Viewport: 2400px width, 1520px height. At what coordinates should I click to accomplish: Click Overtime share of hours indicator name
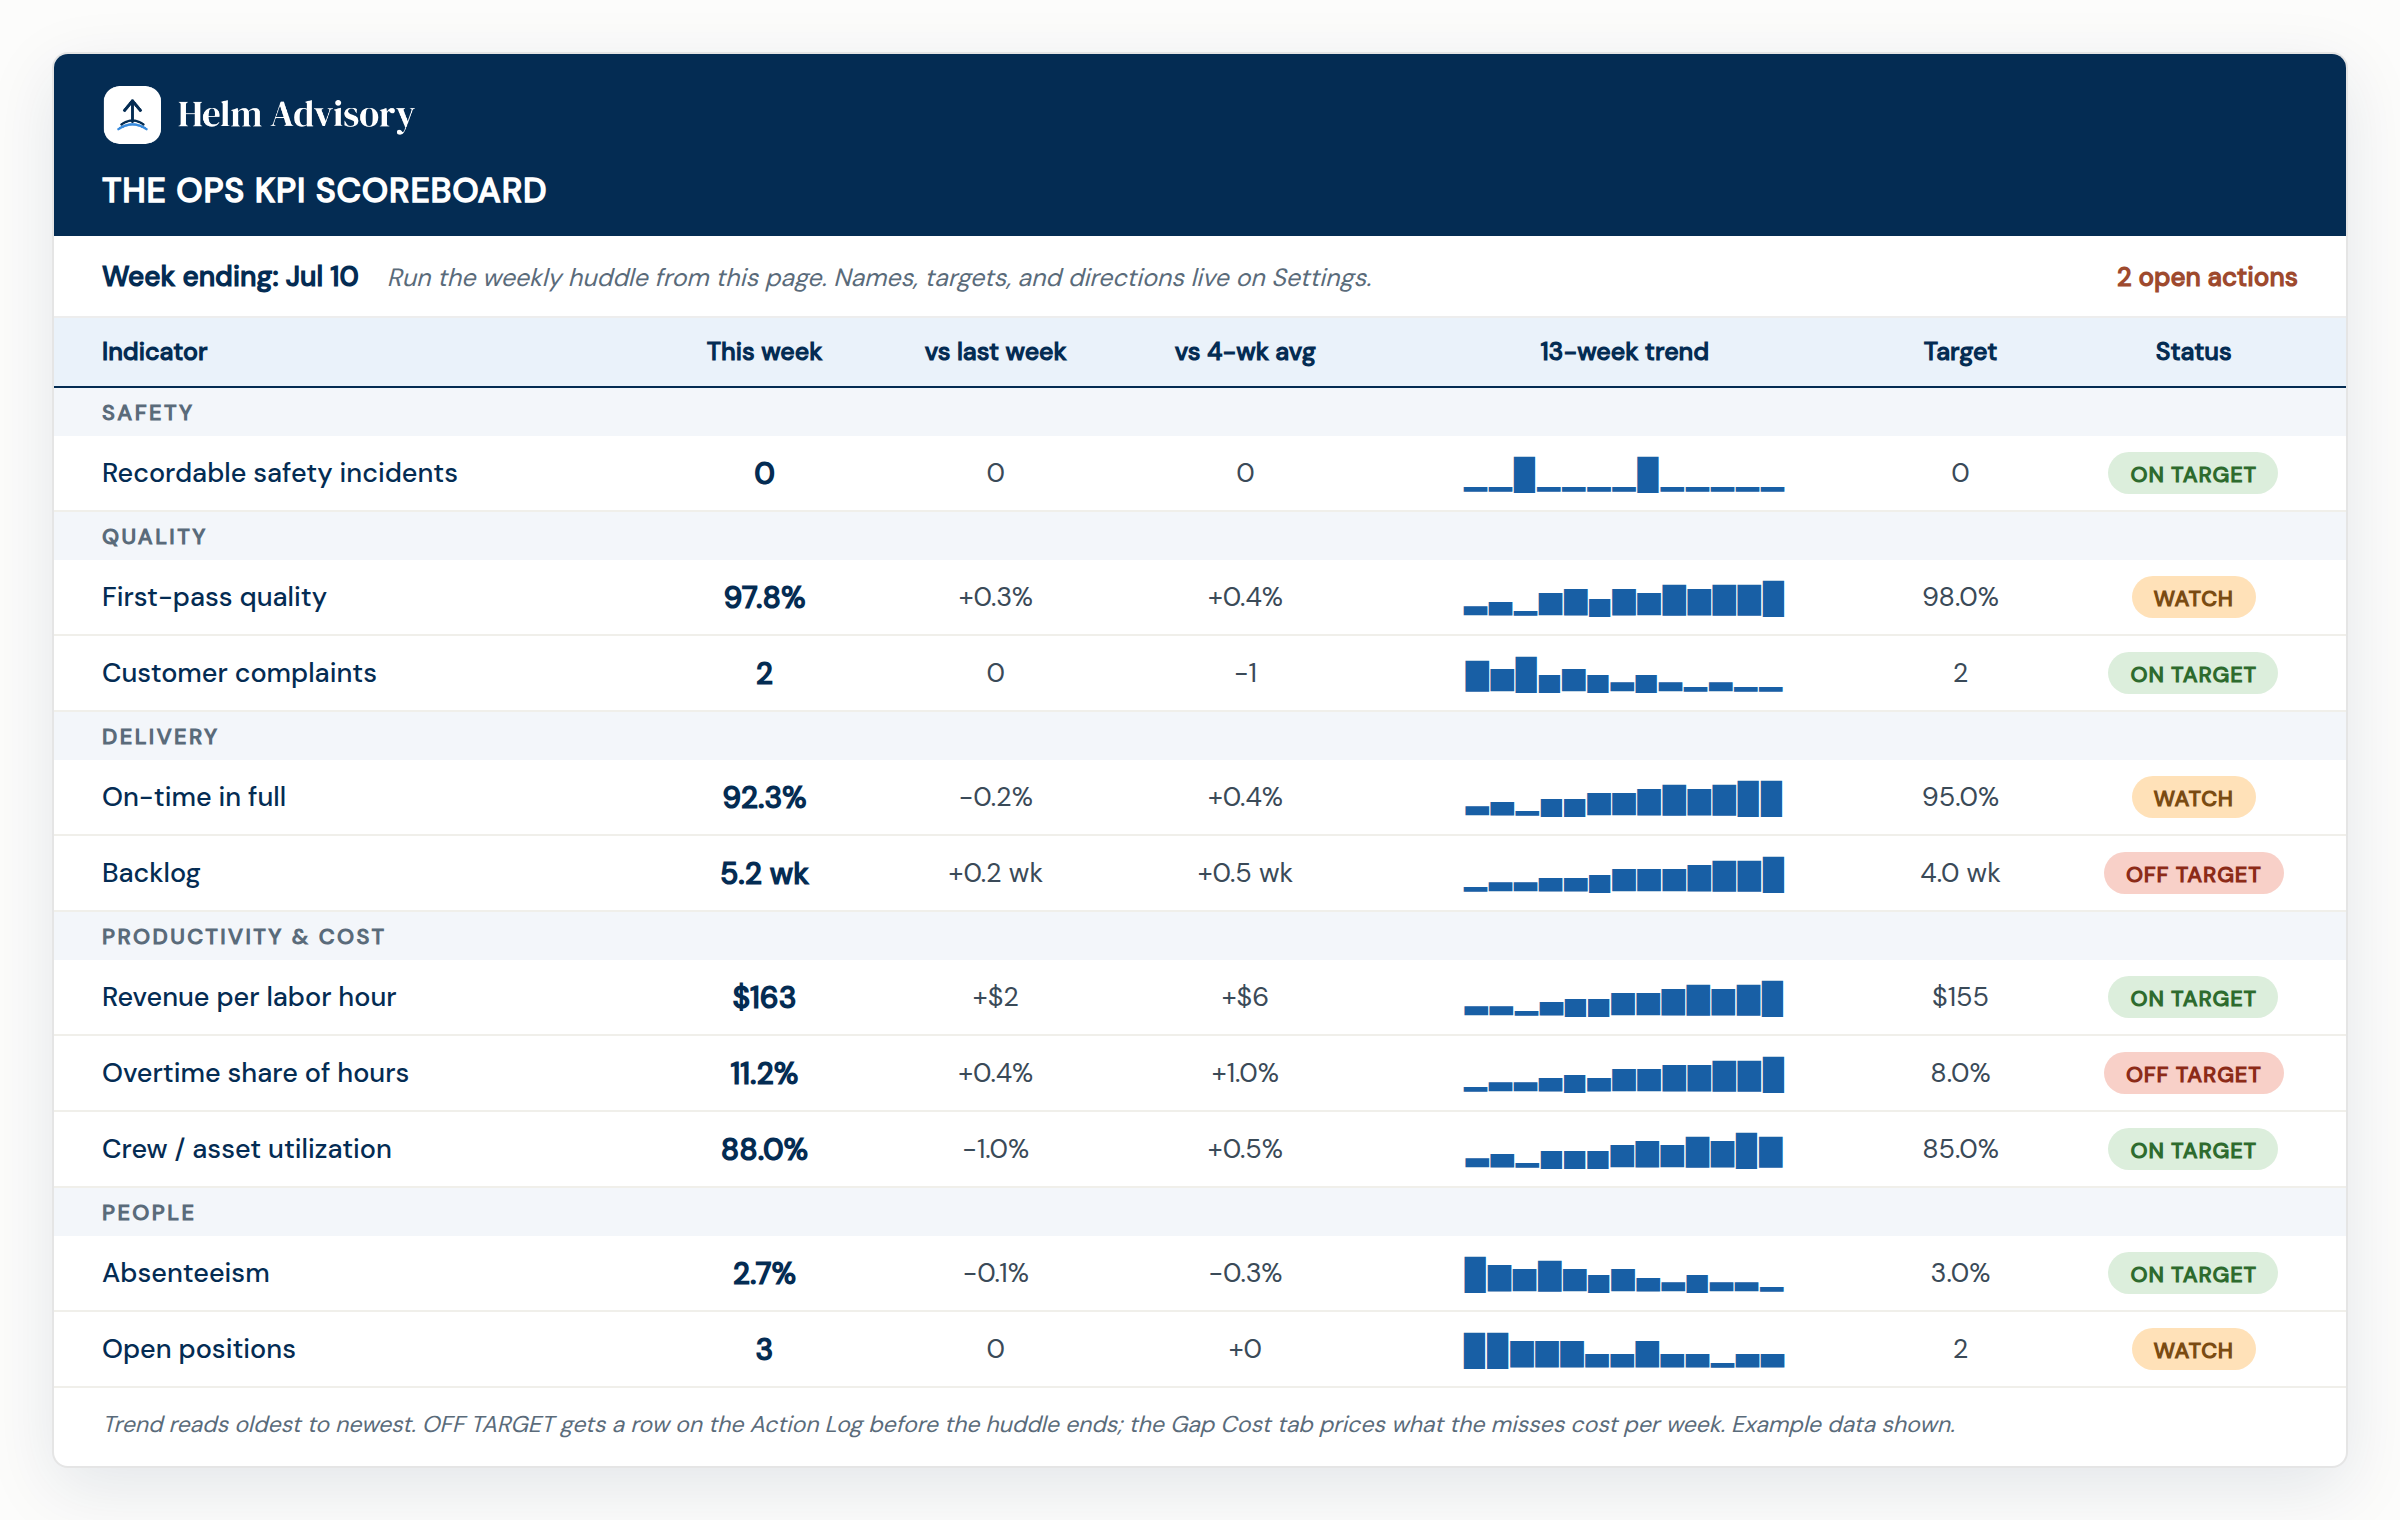pos(255,1073)
